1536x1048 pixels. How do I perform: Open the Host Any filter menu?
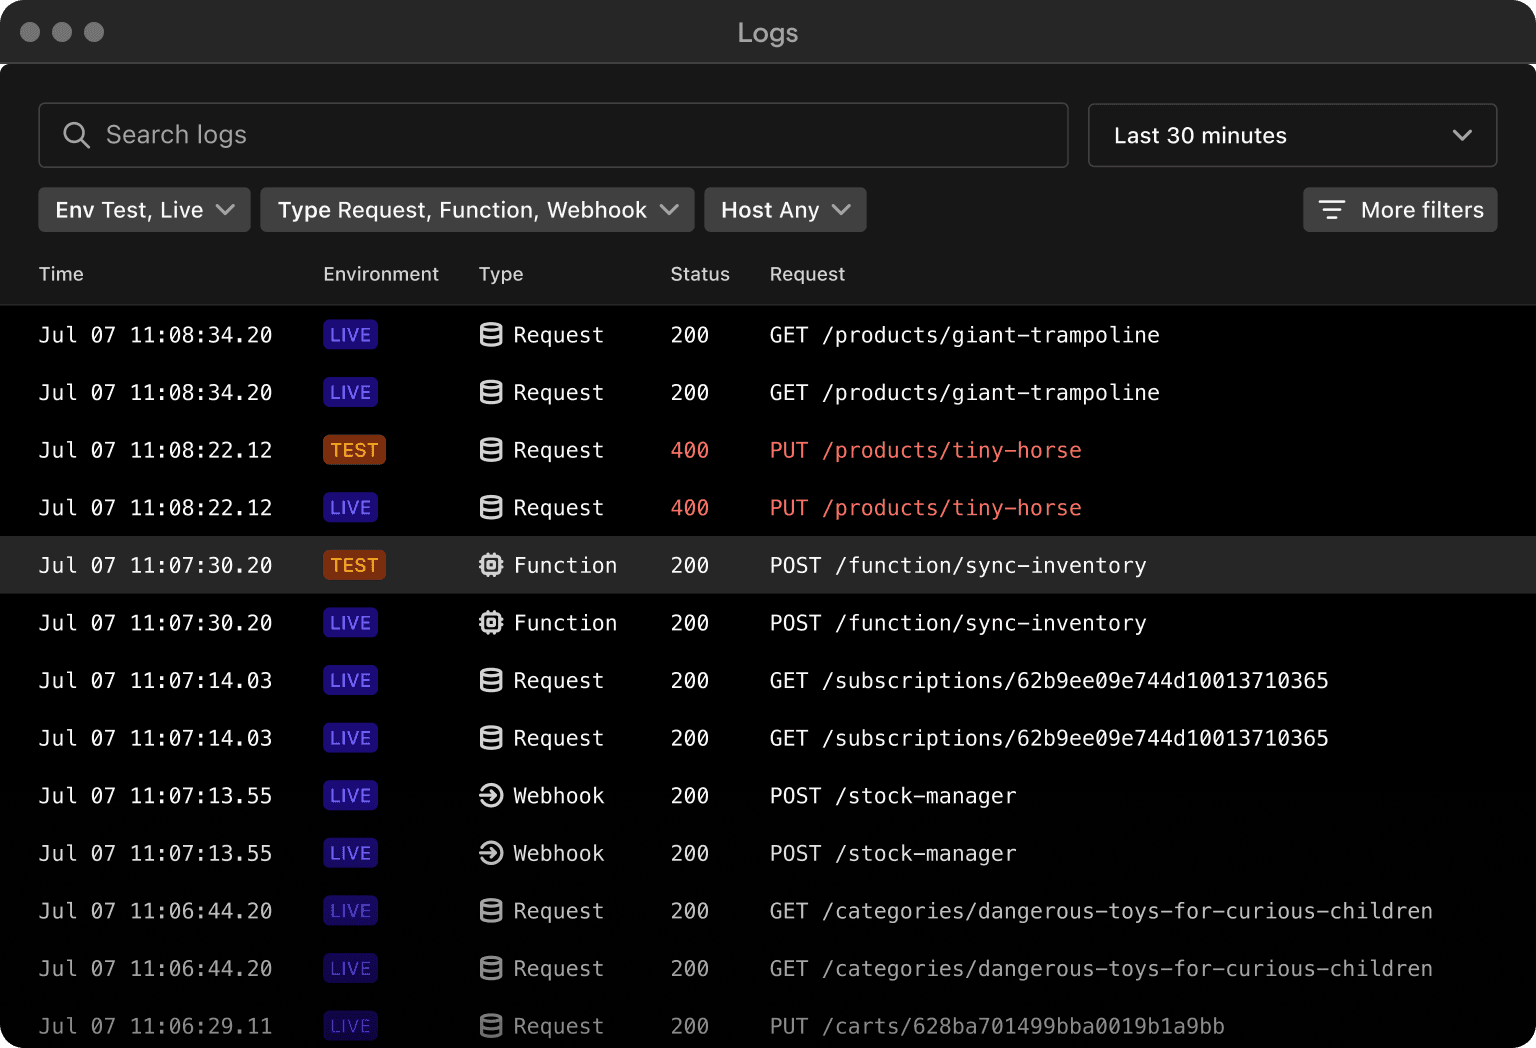pyautogui.click(x=785, y=210)
